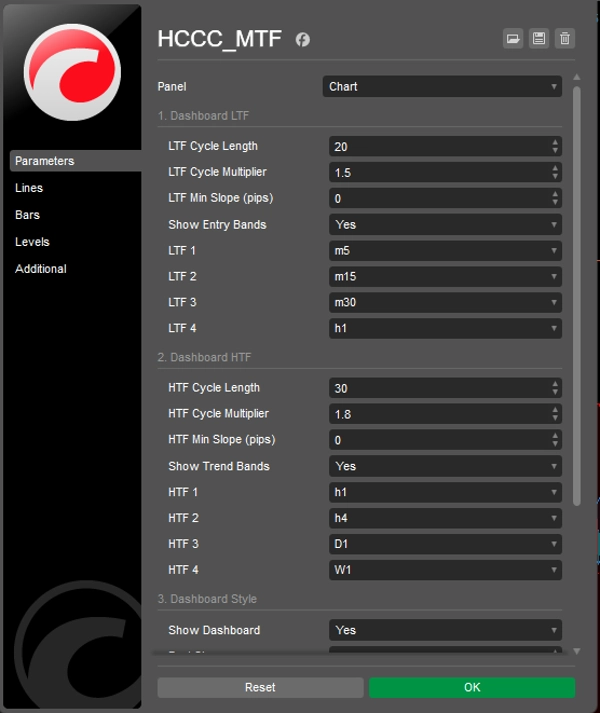
Task: Expand the LTF 1 timeframe dropdown
Action: point(445,251)
